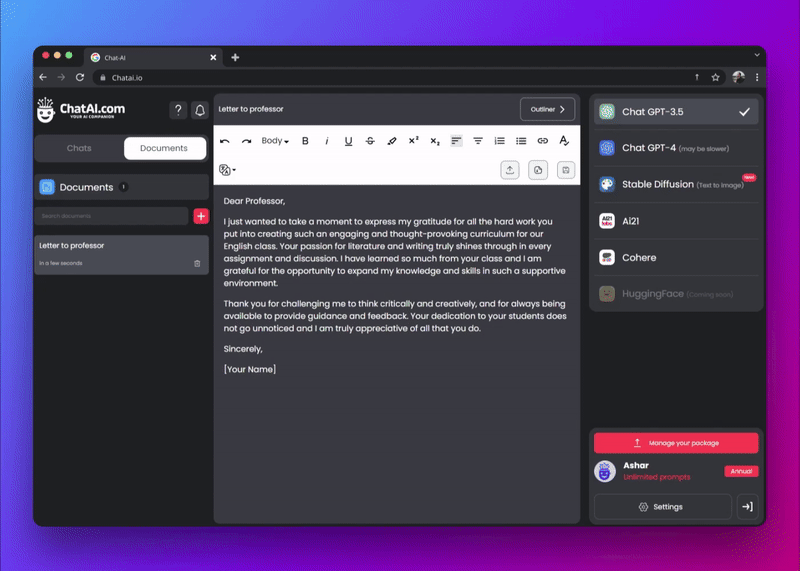
Task: Click the copy document icon
Action: [538, 170]
